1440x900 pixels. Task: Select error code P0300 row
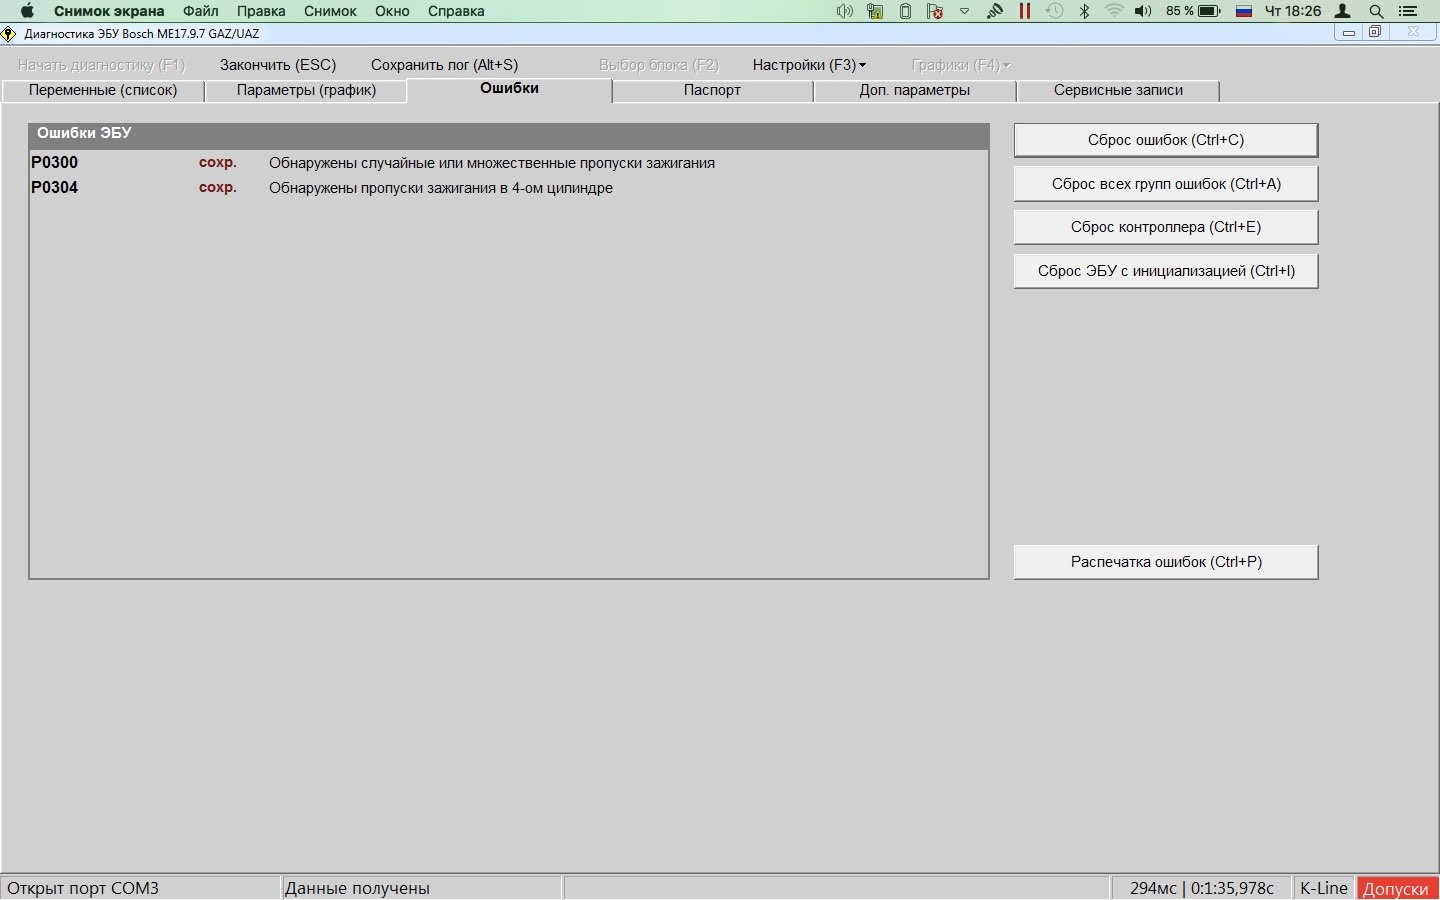[509, 163]
